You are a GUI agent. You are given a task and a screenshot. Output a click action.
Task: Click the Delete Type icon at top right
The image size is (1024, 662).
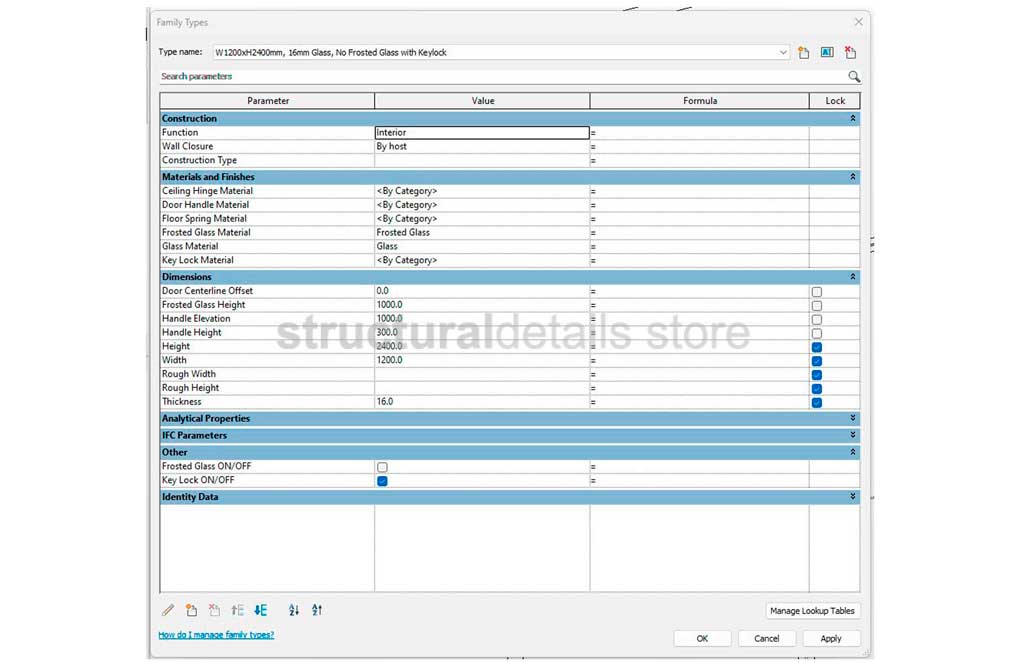pos(850,52)
